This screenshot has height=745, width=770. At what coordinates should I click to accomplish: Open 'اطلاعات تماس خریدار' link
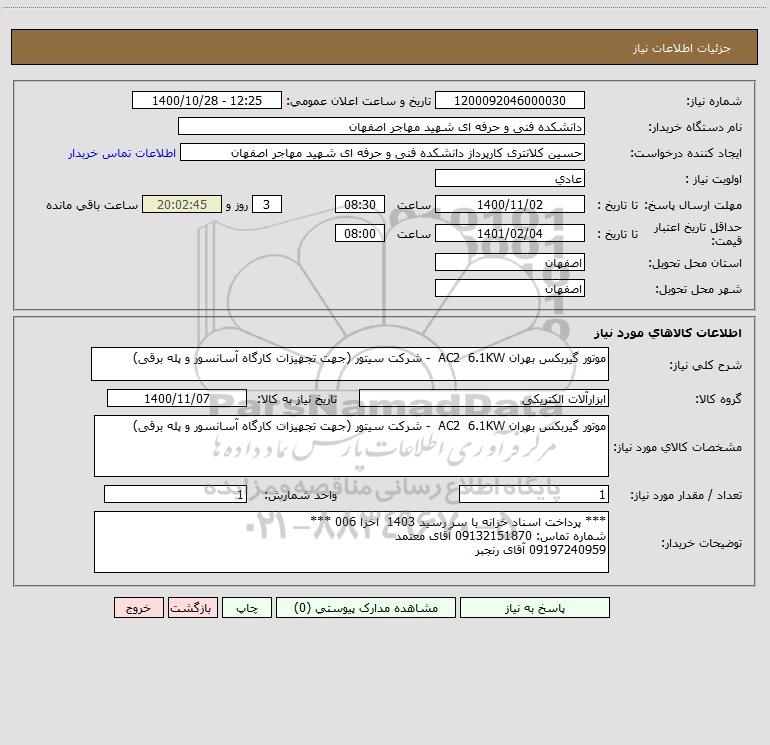122,153
